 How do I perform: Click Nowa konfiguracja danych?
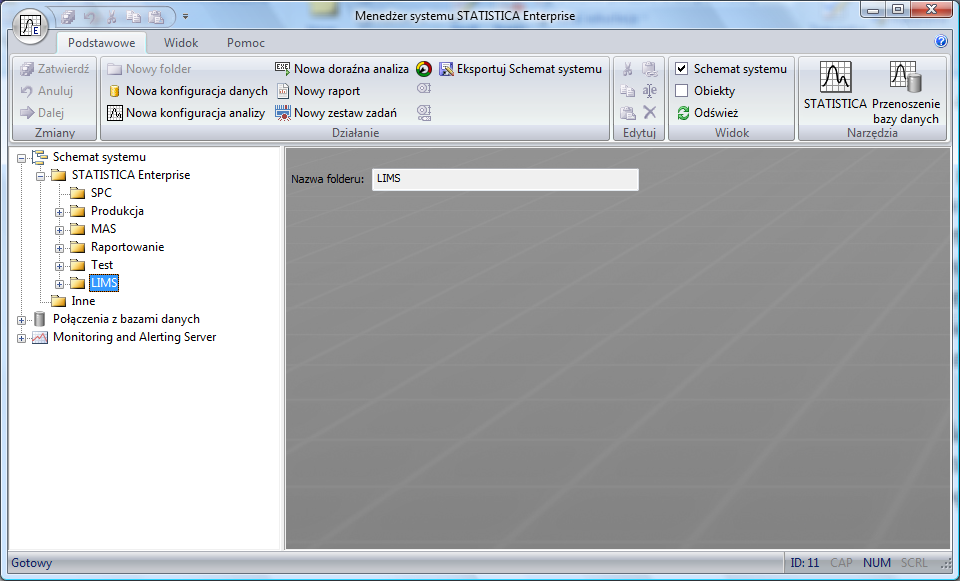coord(188,91)
